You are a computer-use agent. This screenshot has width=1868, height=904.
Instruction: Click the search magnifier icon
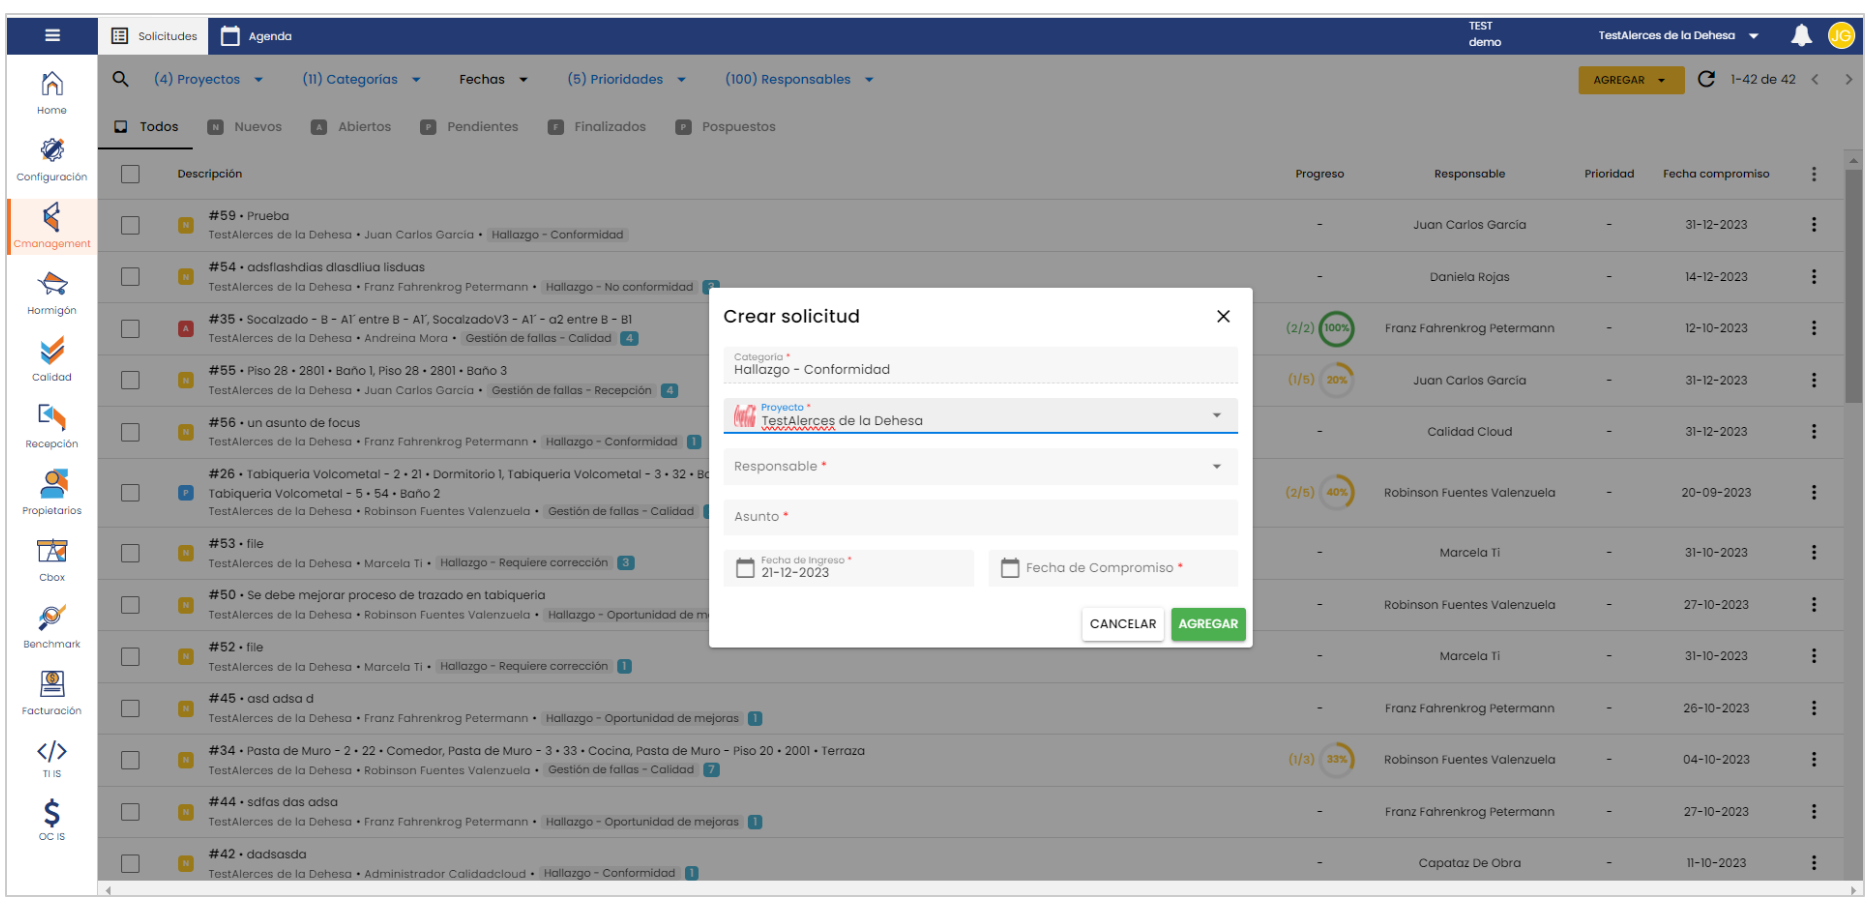[120, 79]
